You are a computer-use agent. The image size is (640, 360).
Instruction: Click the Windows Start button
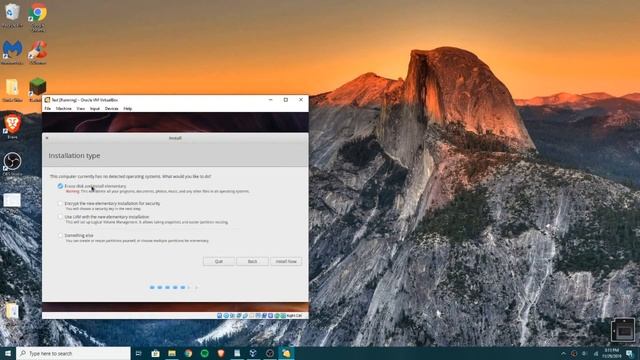click(x=8, y=353)
